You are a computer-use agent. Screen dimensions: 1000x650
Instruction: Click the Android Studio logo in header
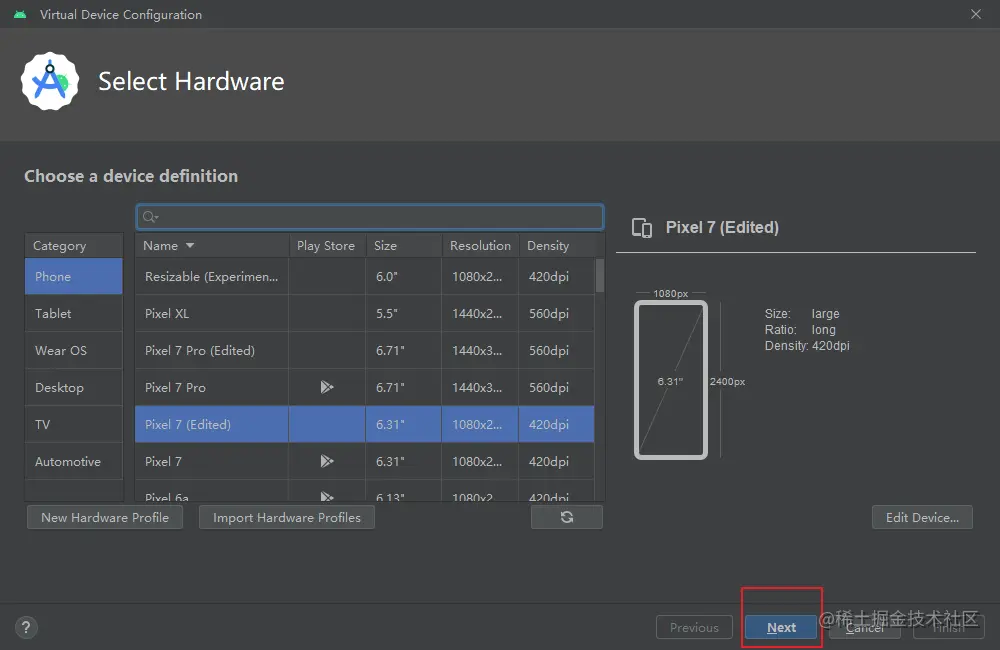[x=50, y=81]
